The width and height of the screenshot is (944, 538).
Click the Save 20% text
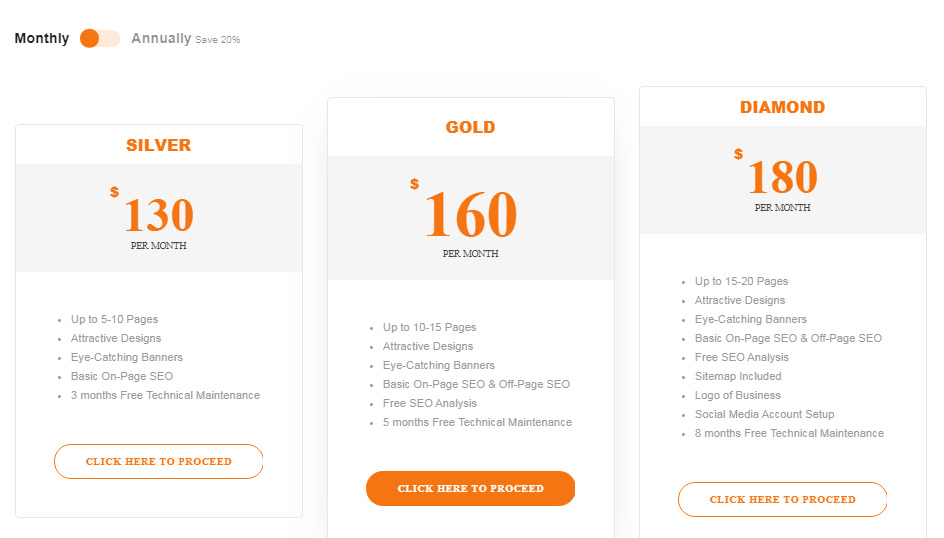click(x=217, y=40)
